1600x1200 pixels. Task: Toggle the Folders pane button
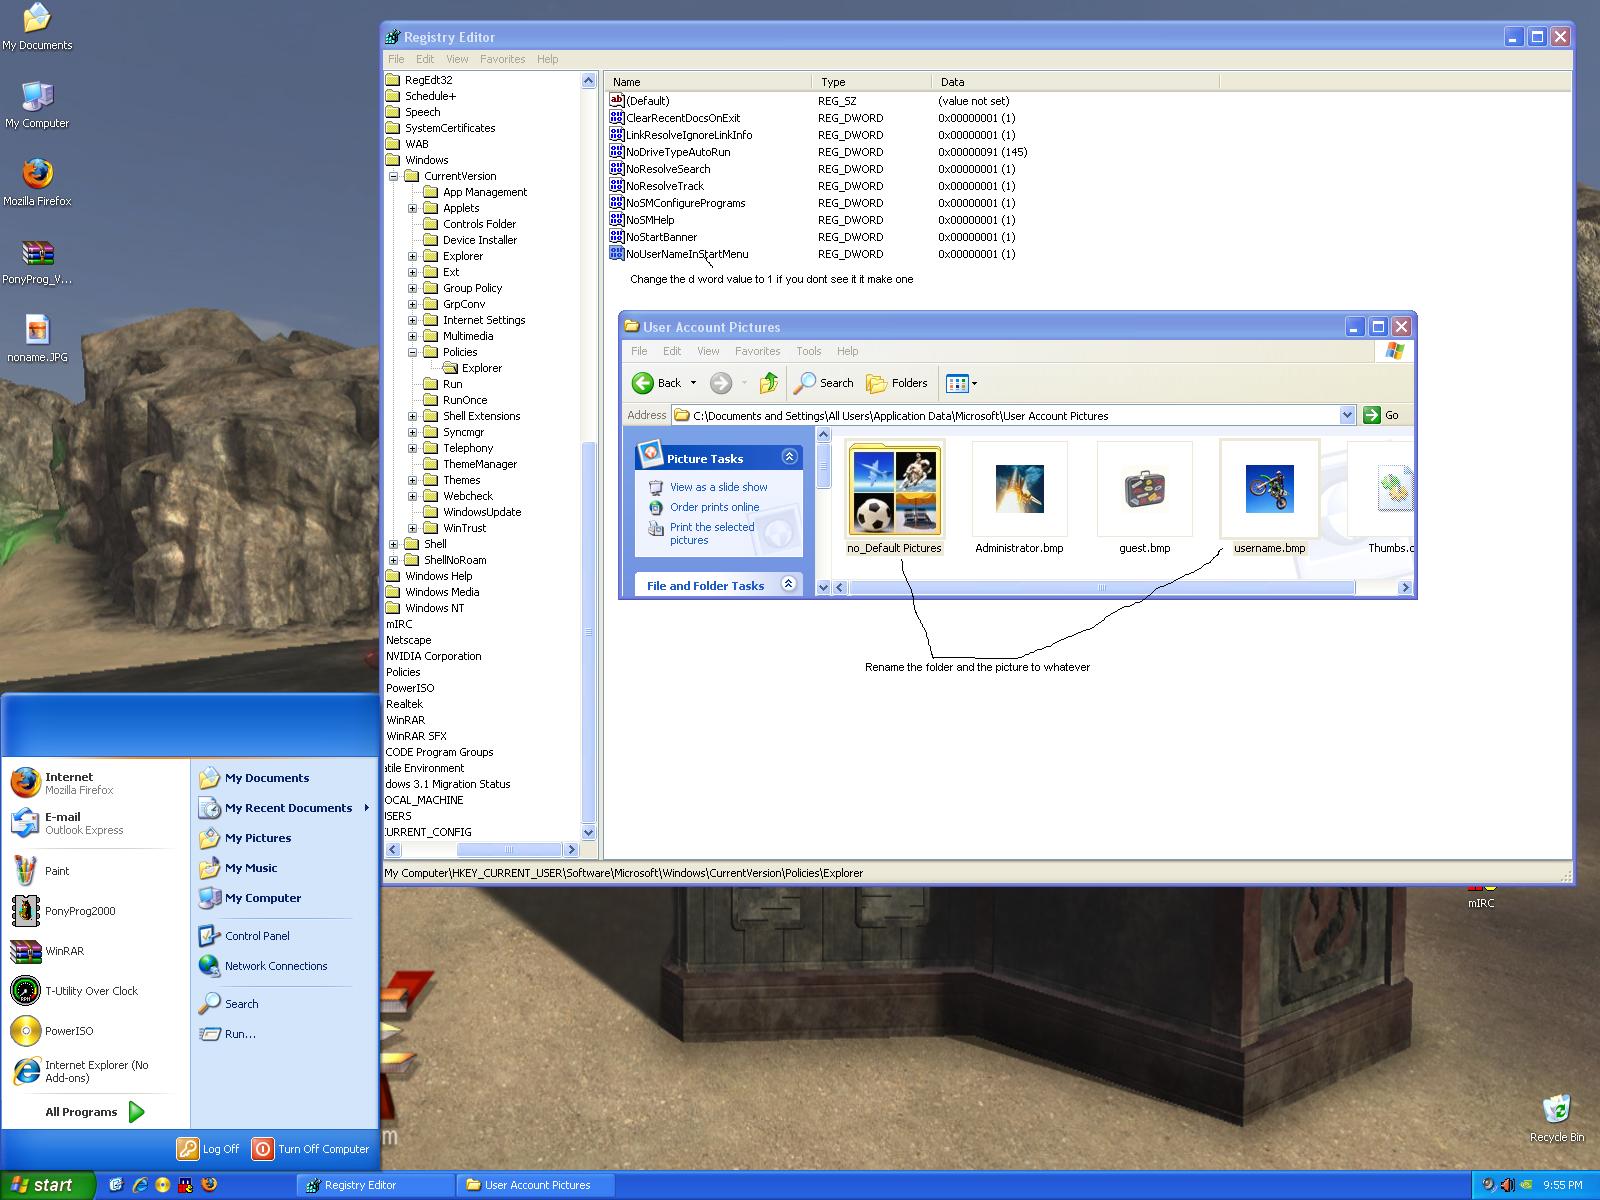point(897,383)
